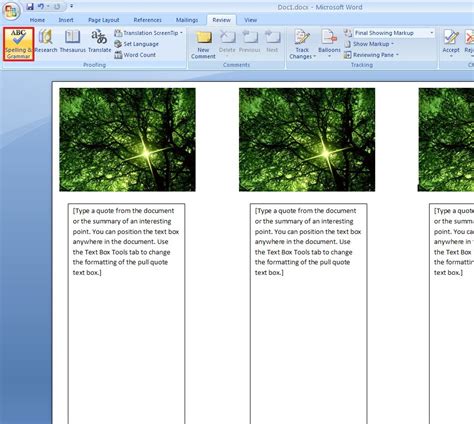Show the Word Count
Viewport: 474px width, 424px height.
point(135,55)
